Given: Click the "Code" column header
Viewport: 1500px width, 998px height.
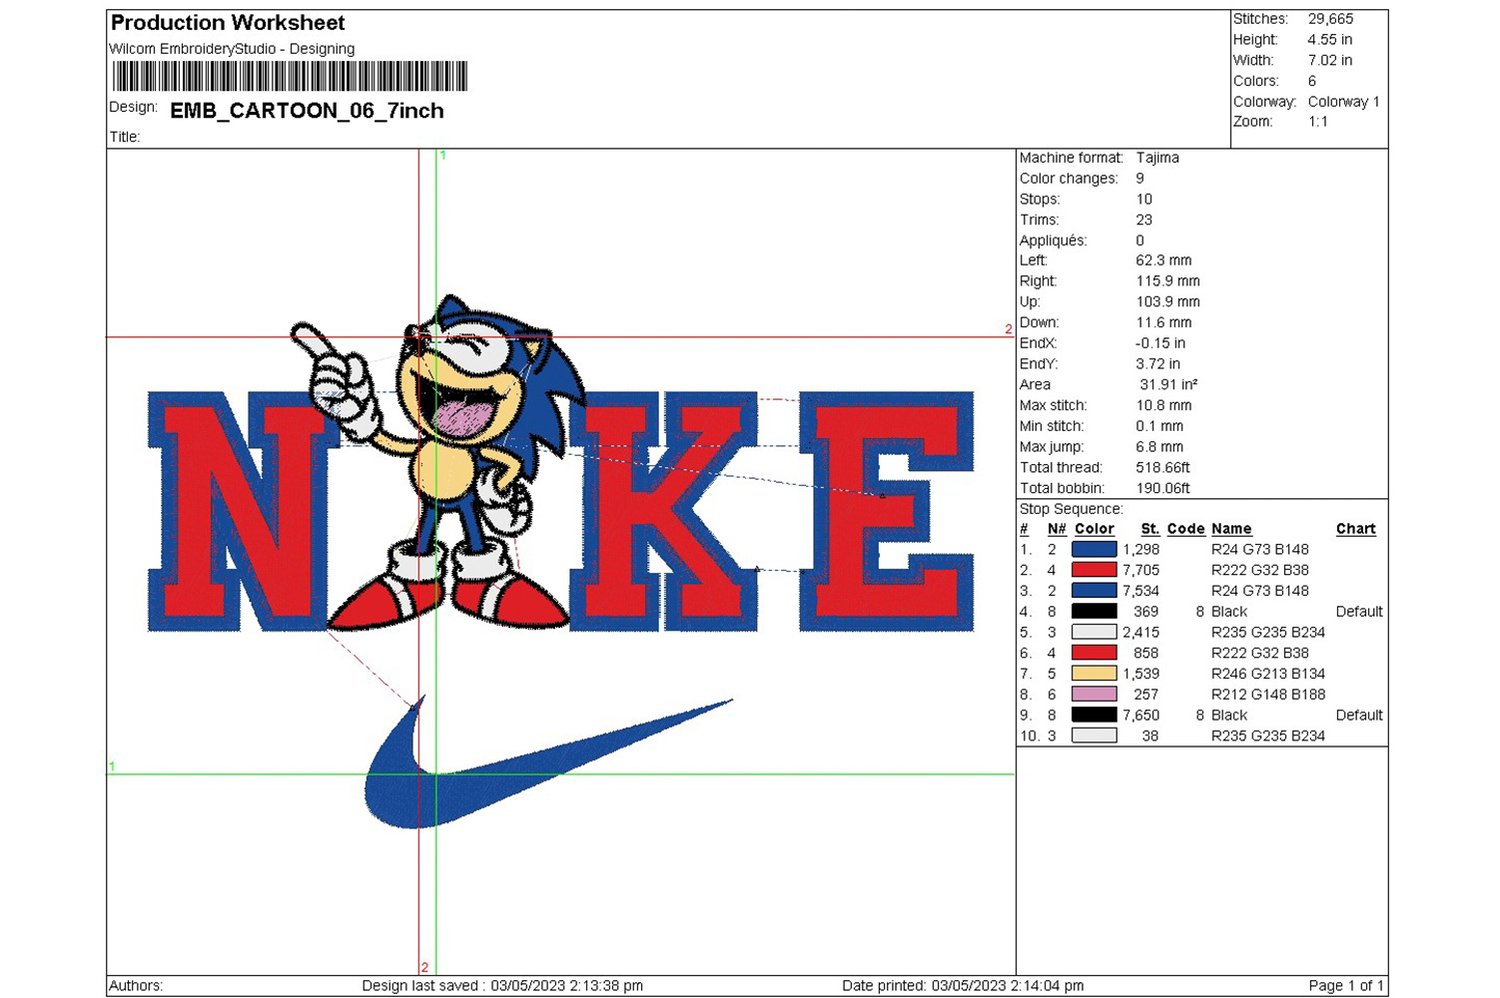Looking at the screenshot, I should [x=1186, y=529].
